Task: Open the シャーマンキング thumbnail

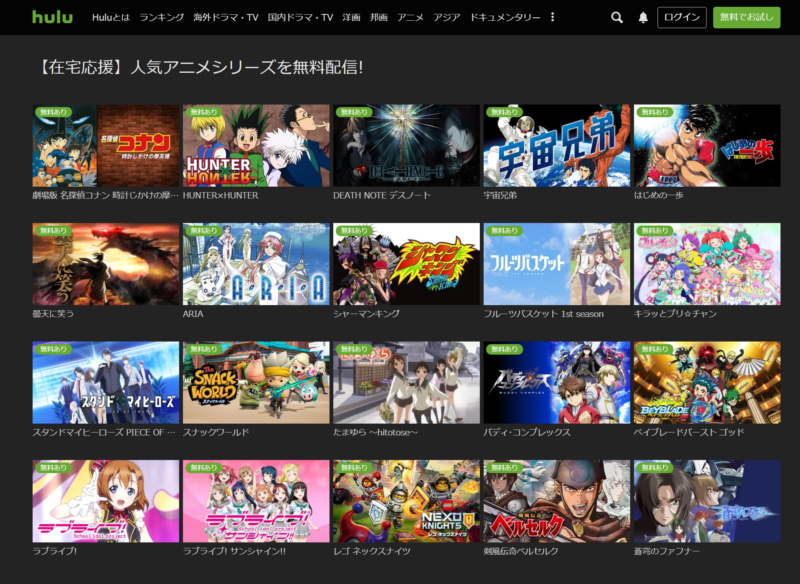Action: point(406,264)
